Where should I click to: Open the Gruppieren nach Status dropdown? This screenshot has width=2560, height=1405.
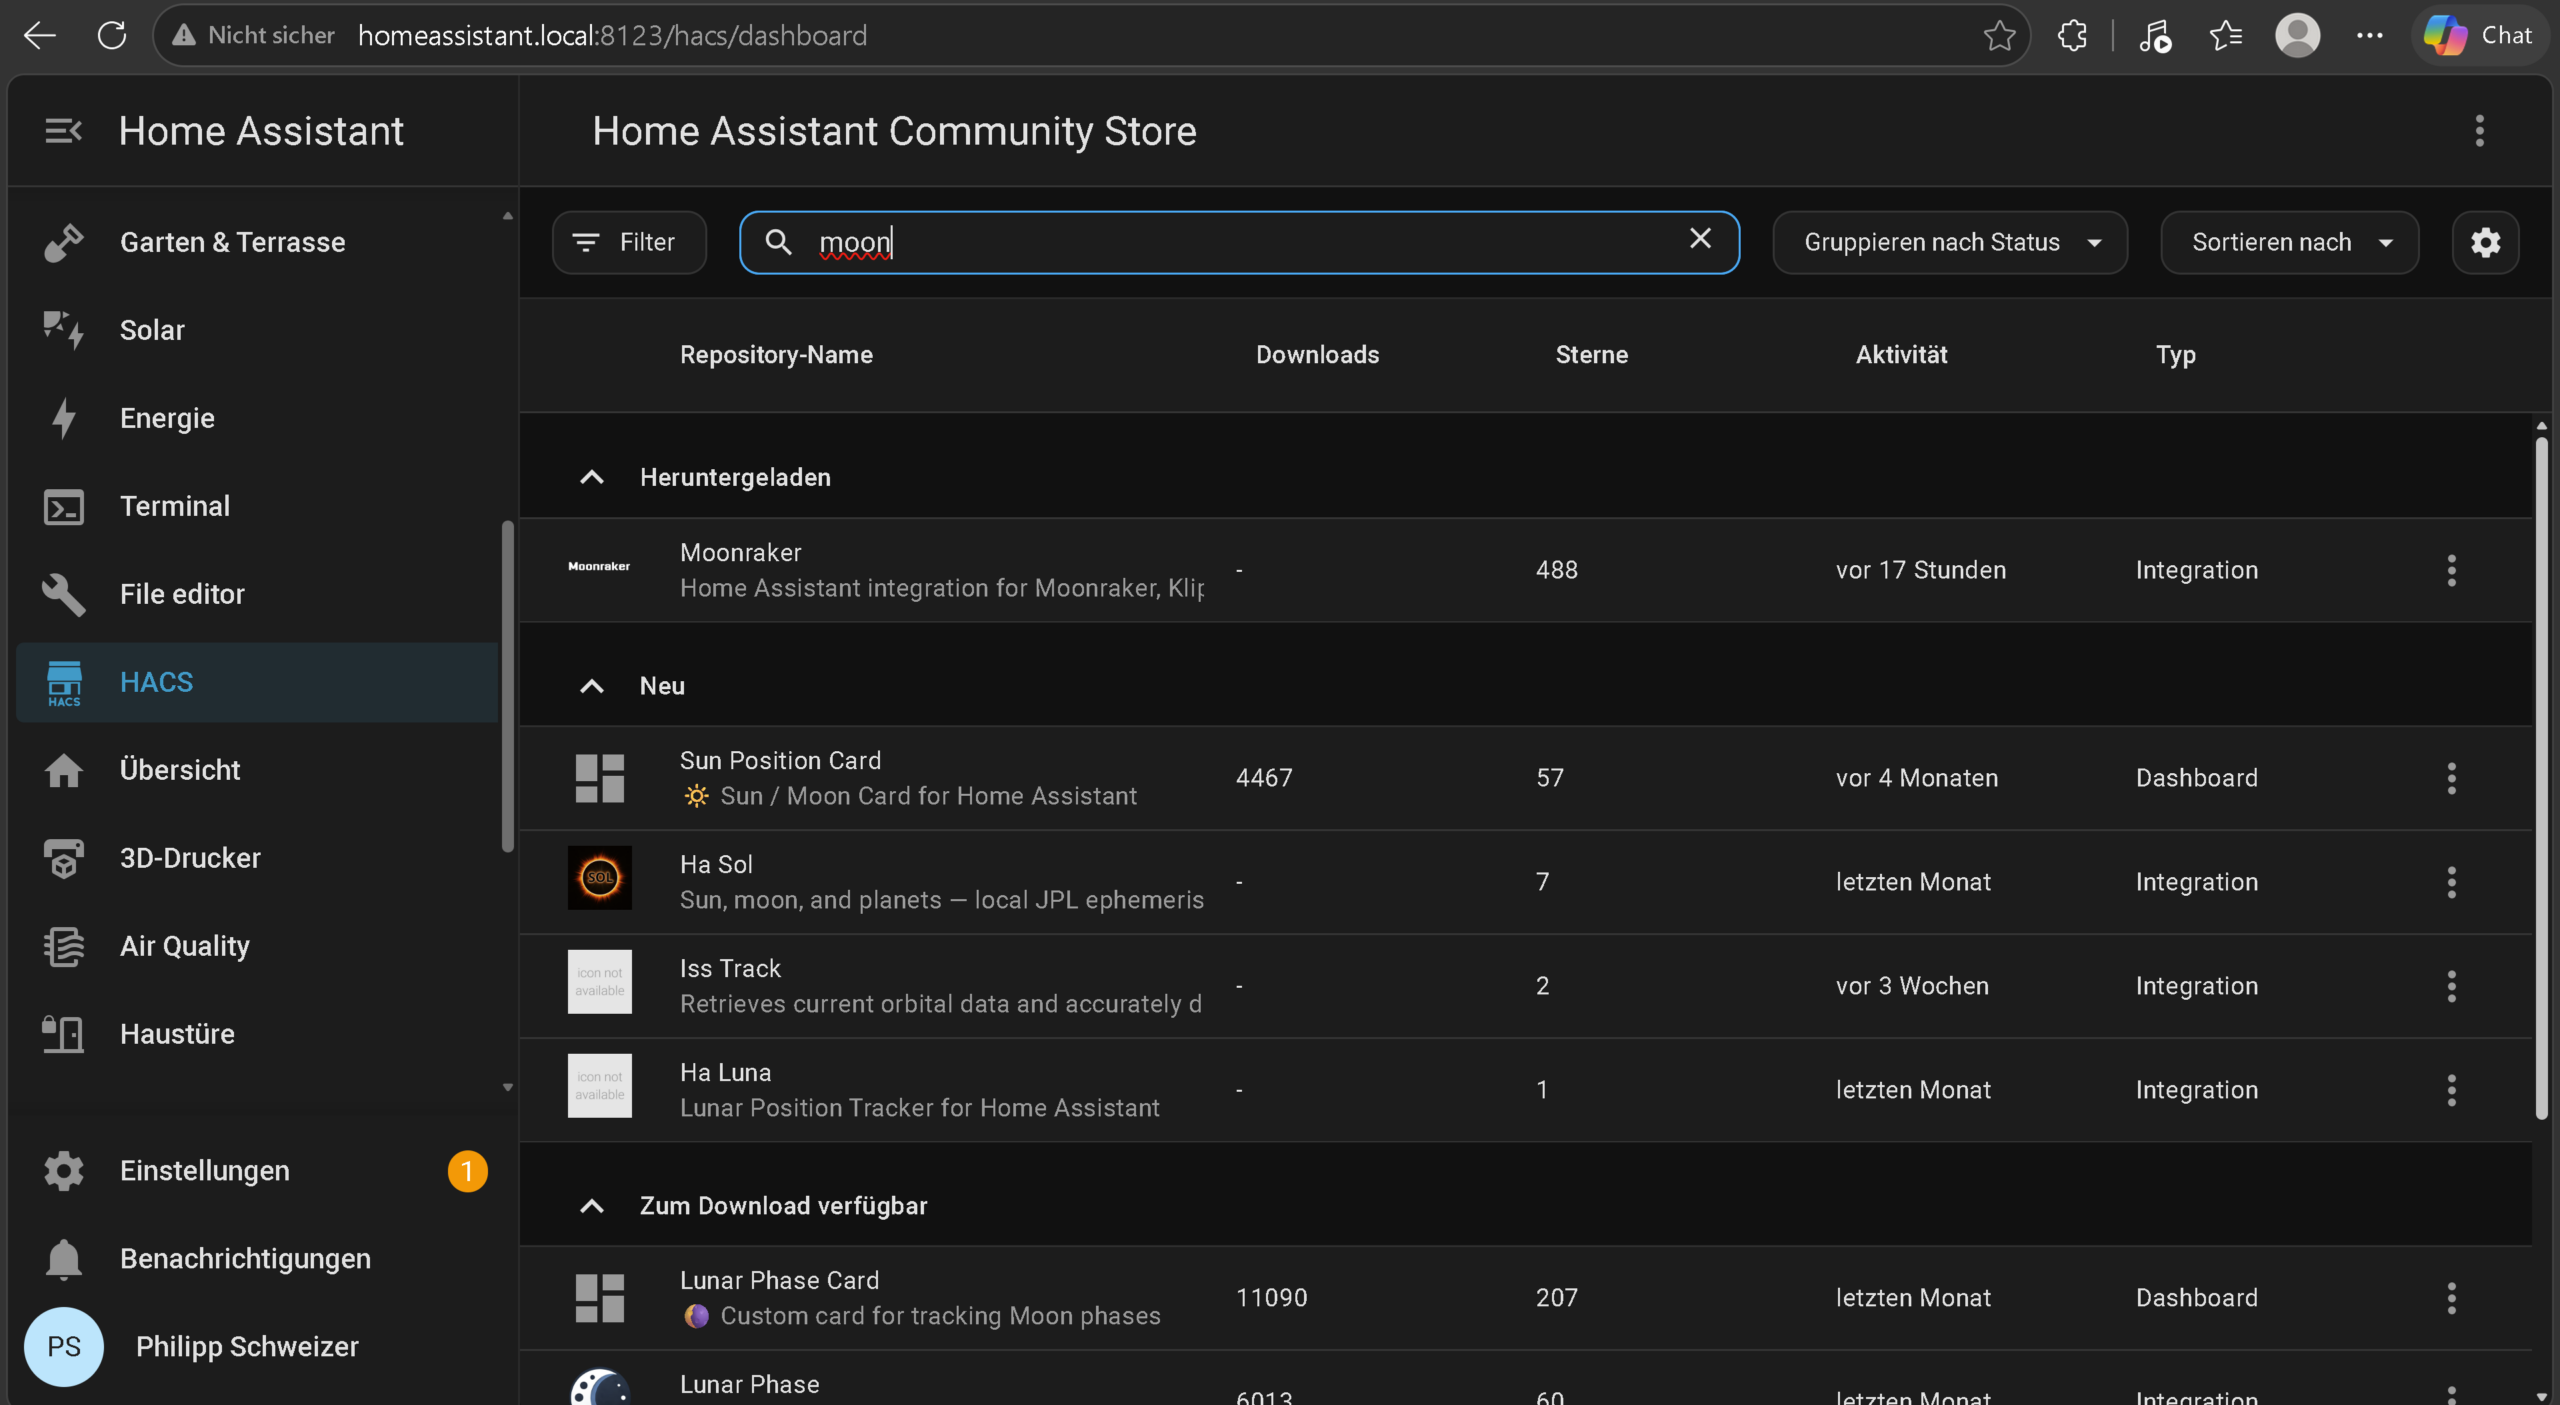pyautogui.click(x=1950, y=242)
